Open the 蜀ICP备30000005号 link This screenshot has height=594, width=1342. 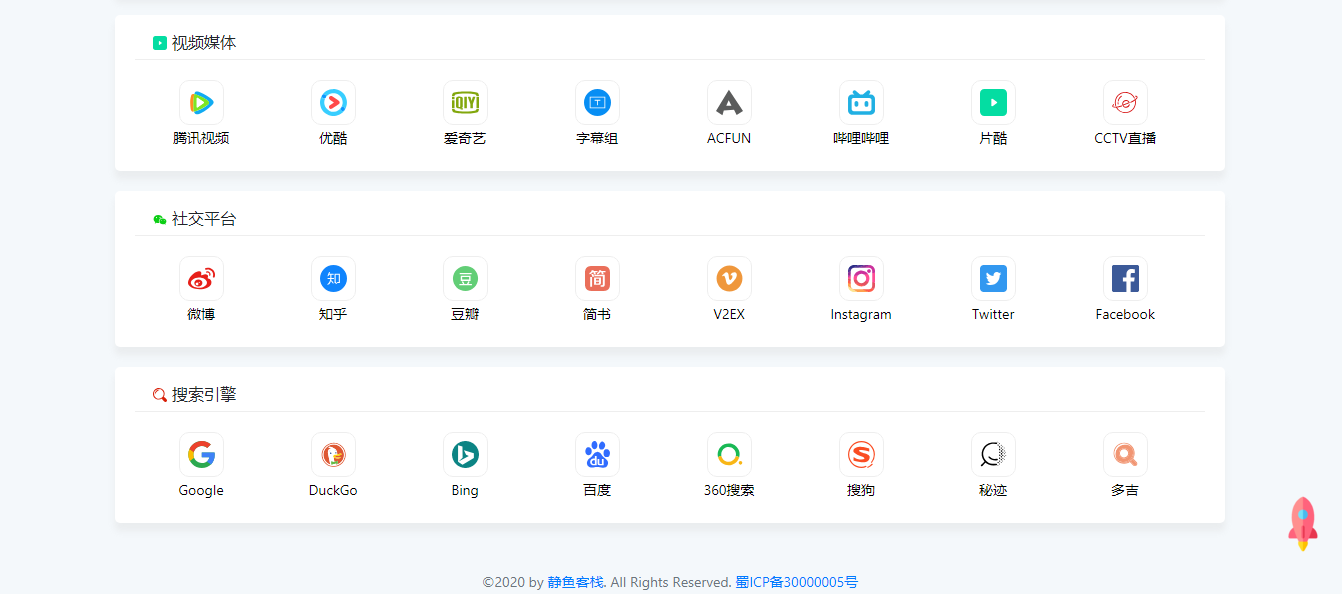point(797,582)
